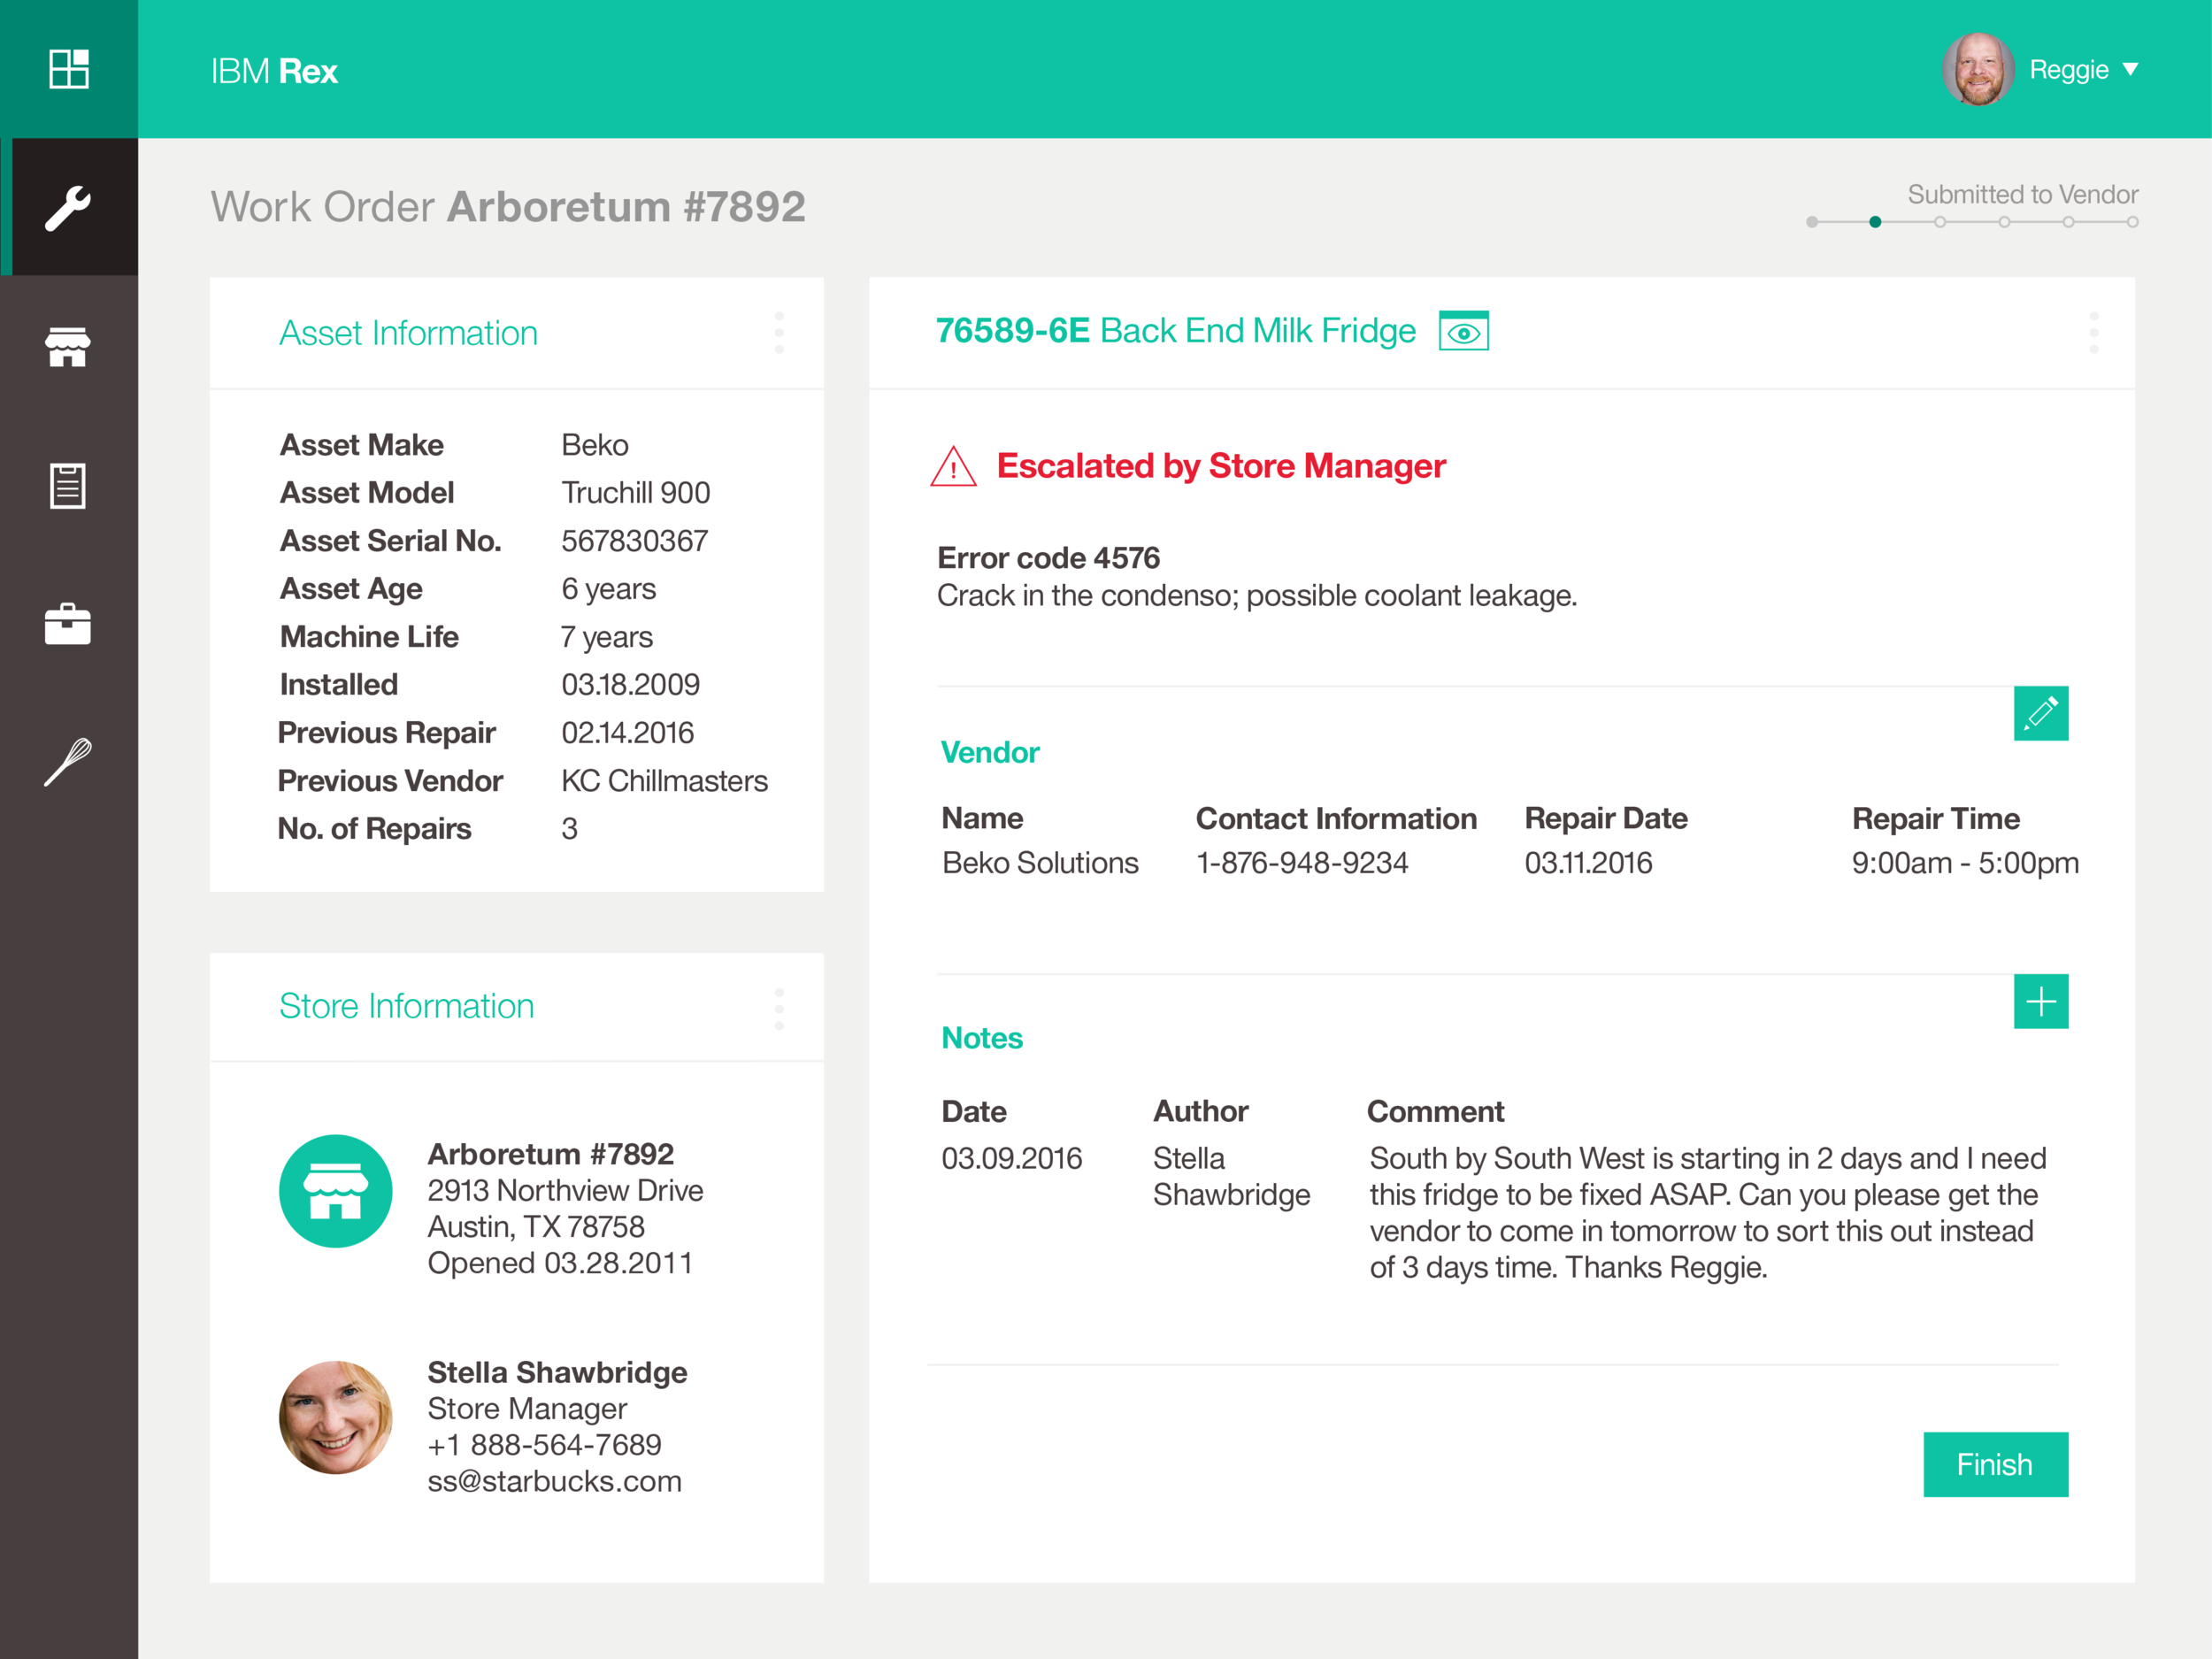The width and height of the screenshot is (2212, 1659).
Task: Click Stella Shawbridge's profile photo
Action: point(336,1417)
